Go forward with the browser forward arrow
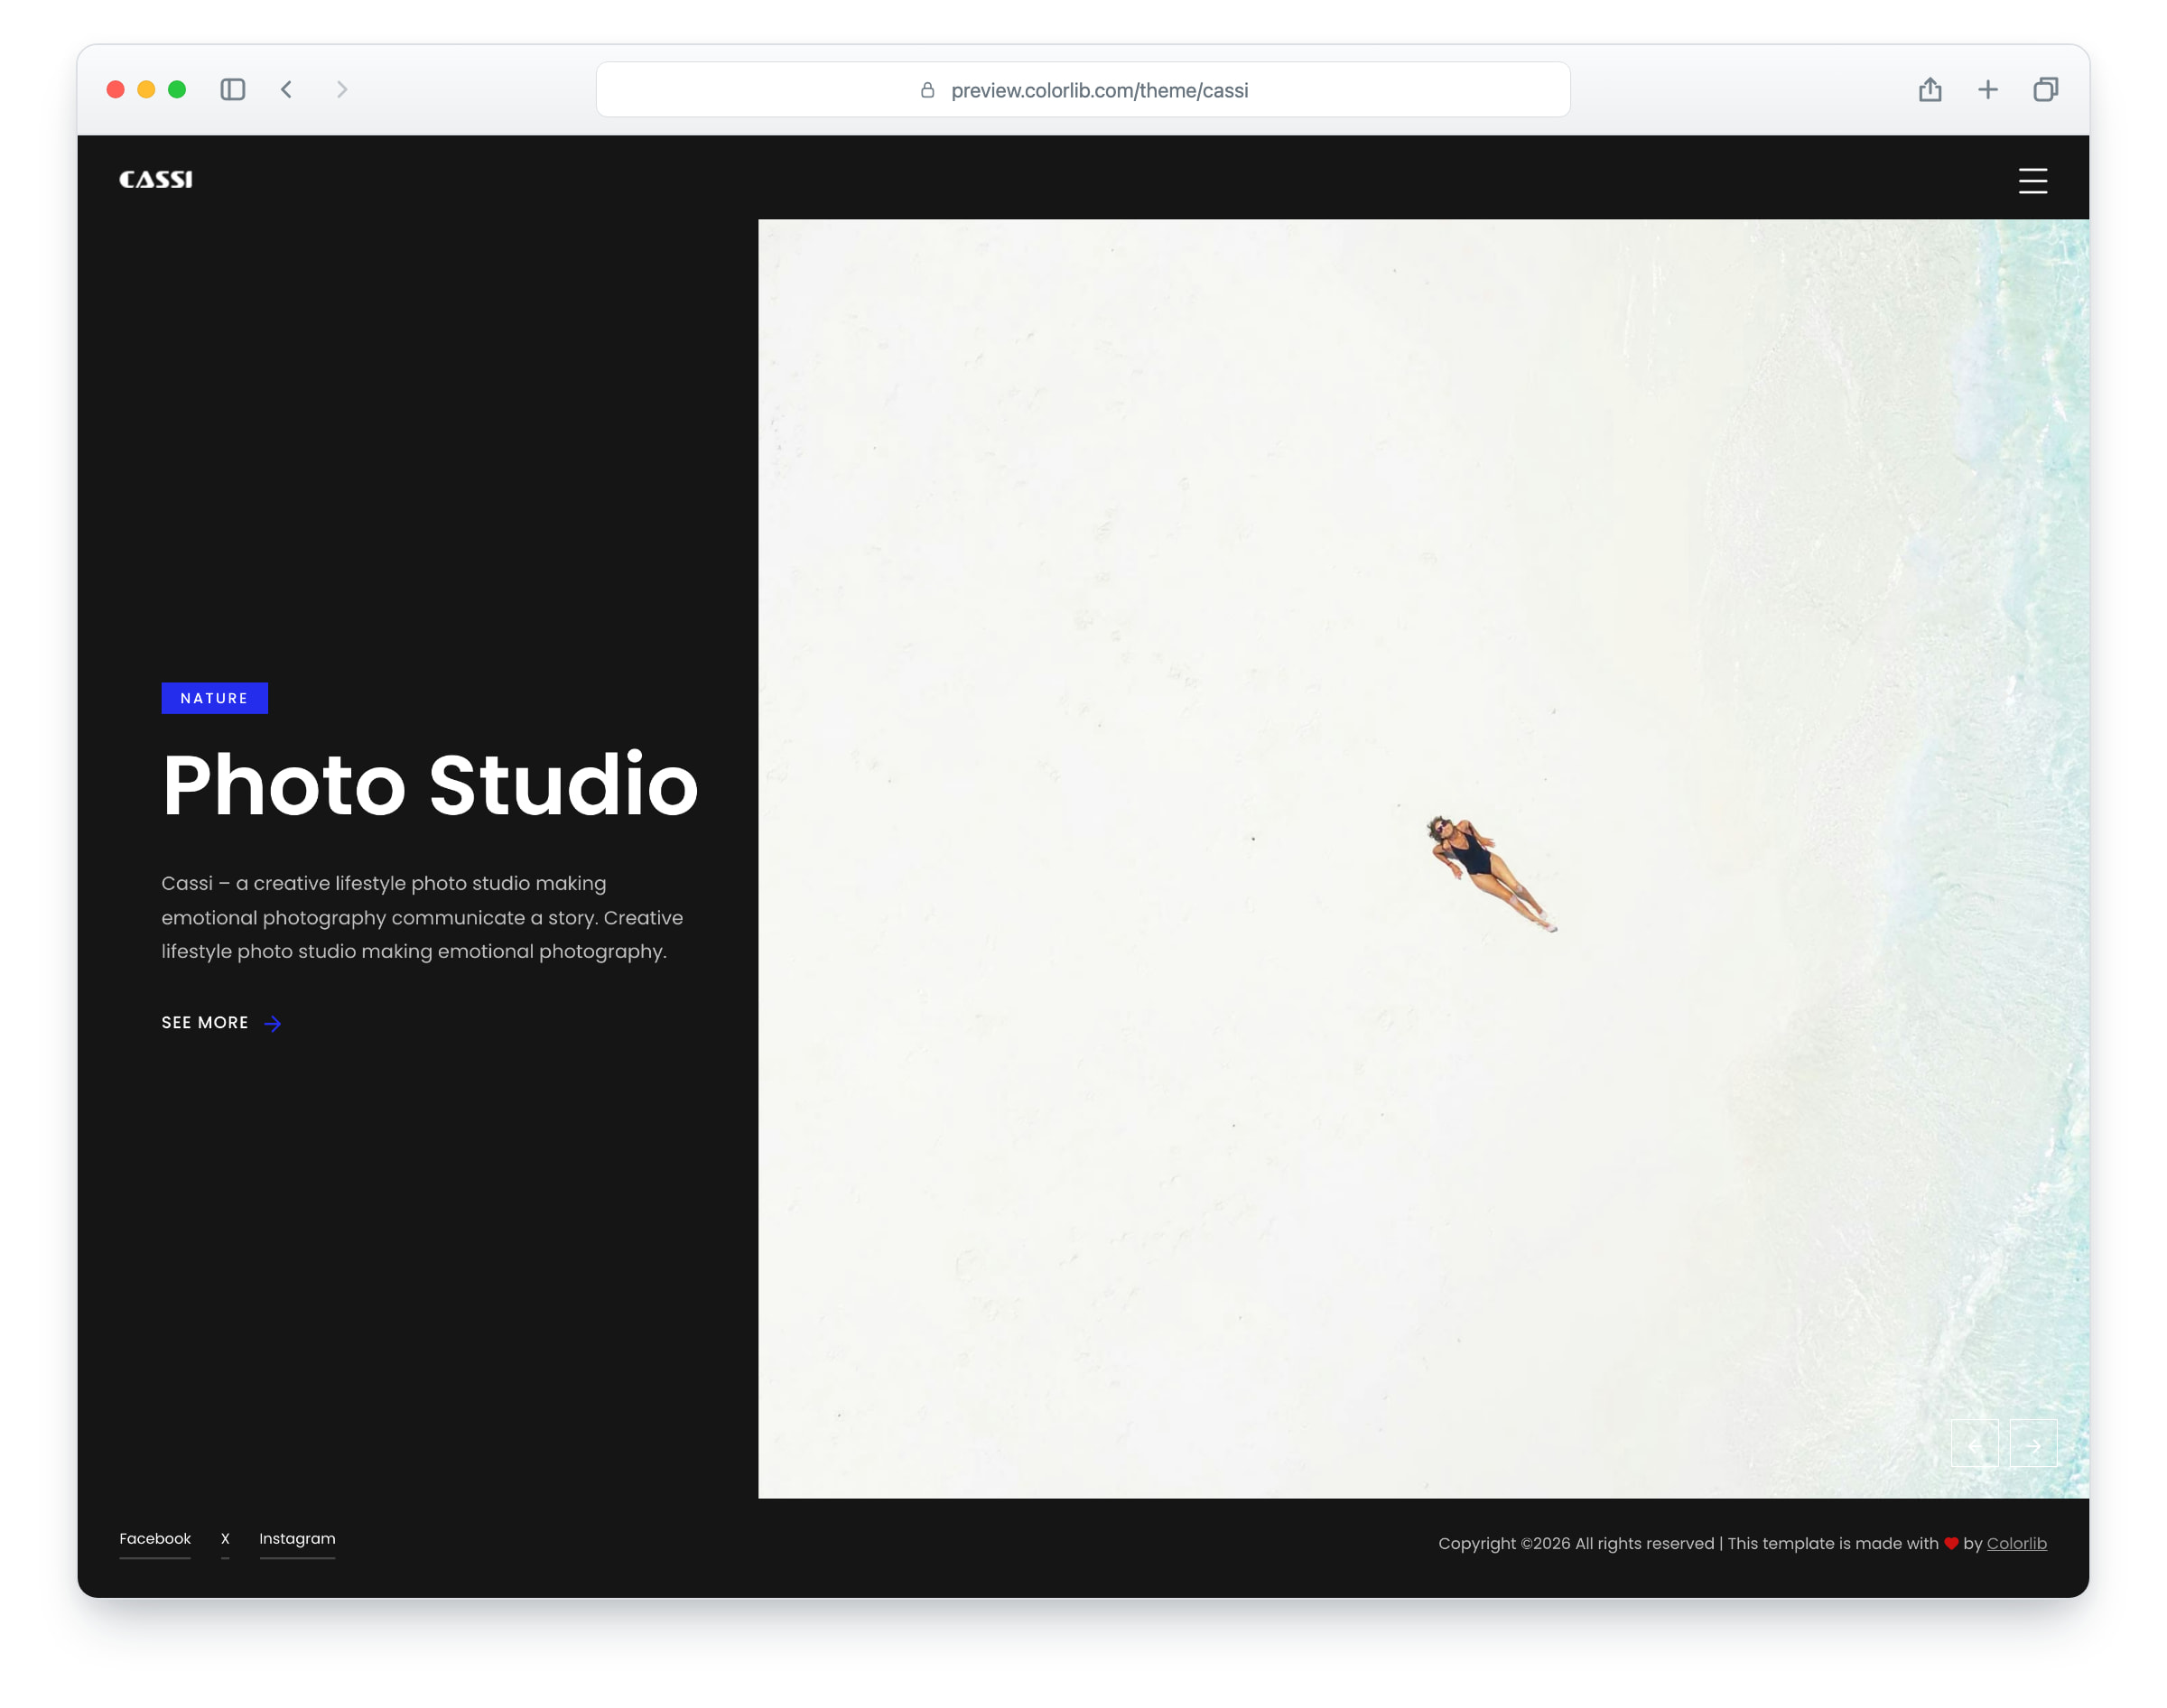The width and height of the screenshot is (2167, 1708). pyautogui.click(x=342, y=90)
